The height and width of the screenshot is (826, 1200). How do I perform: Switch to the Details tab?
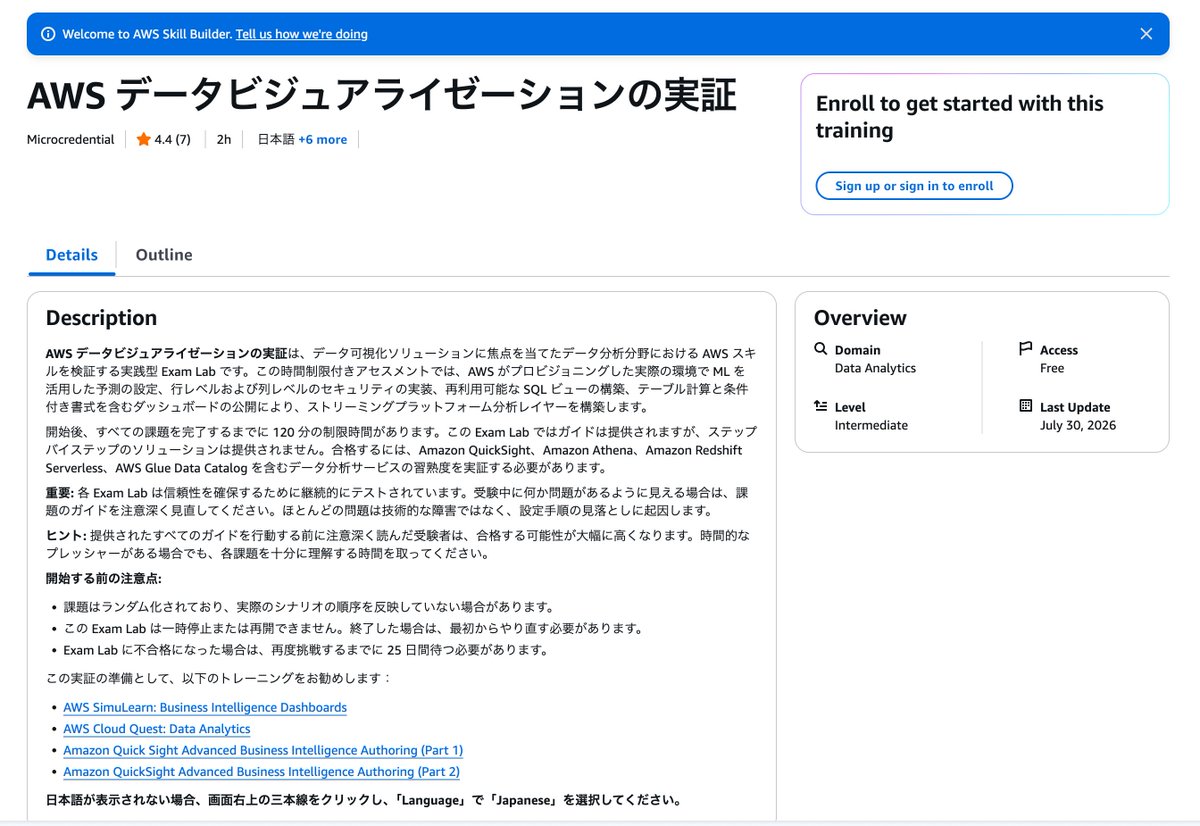coord(72,255)
